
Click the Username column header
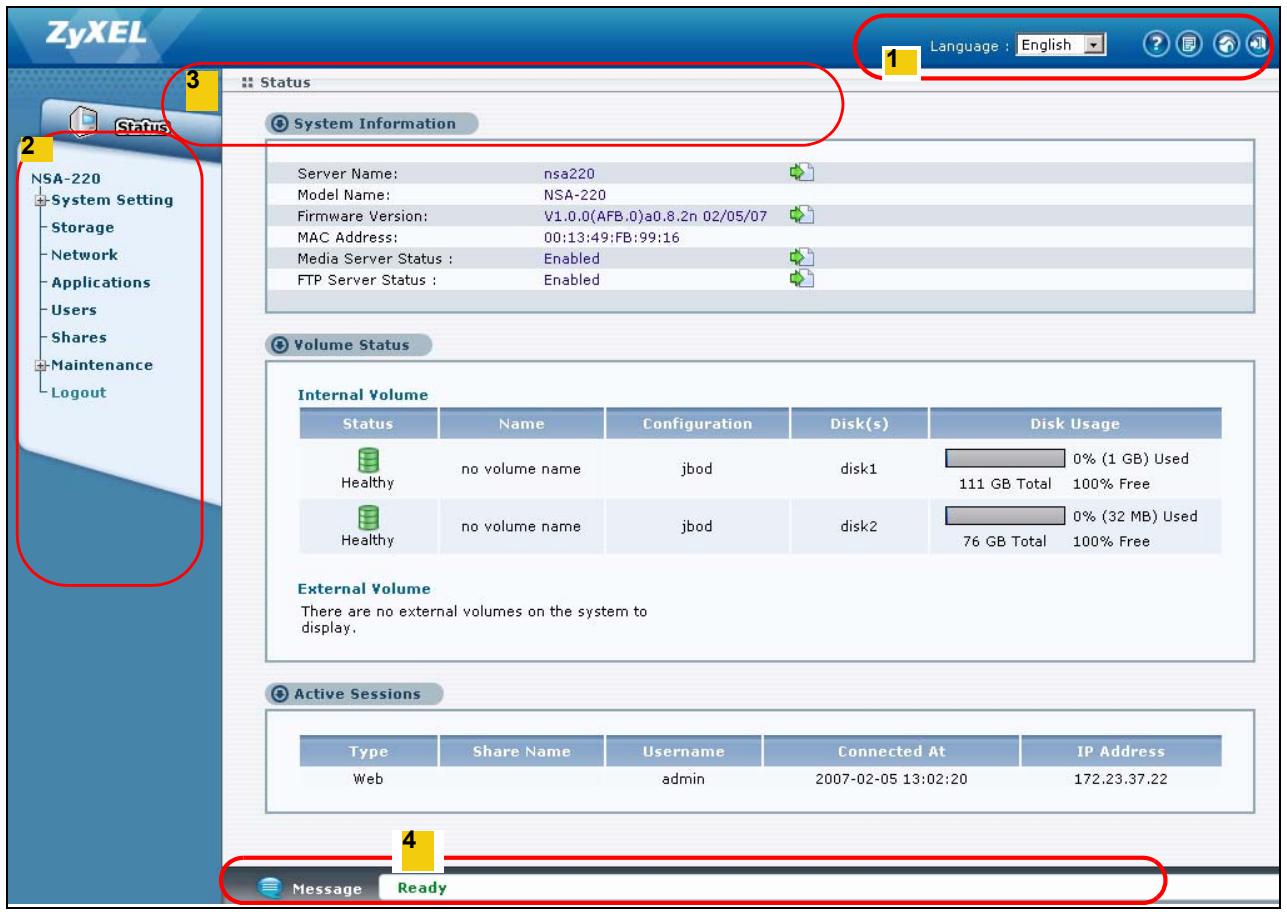(684, 750)
